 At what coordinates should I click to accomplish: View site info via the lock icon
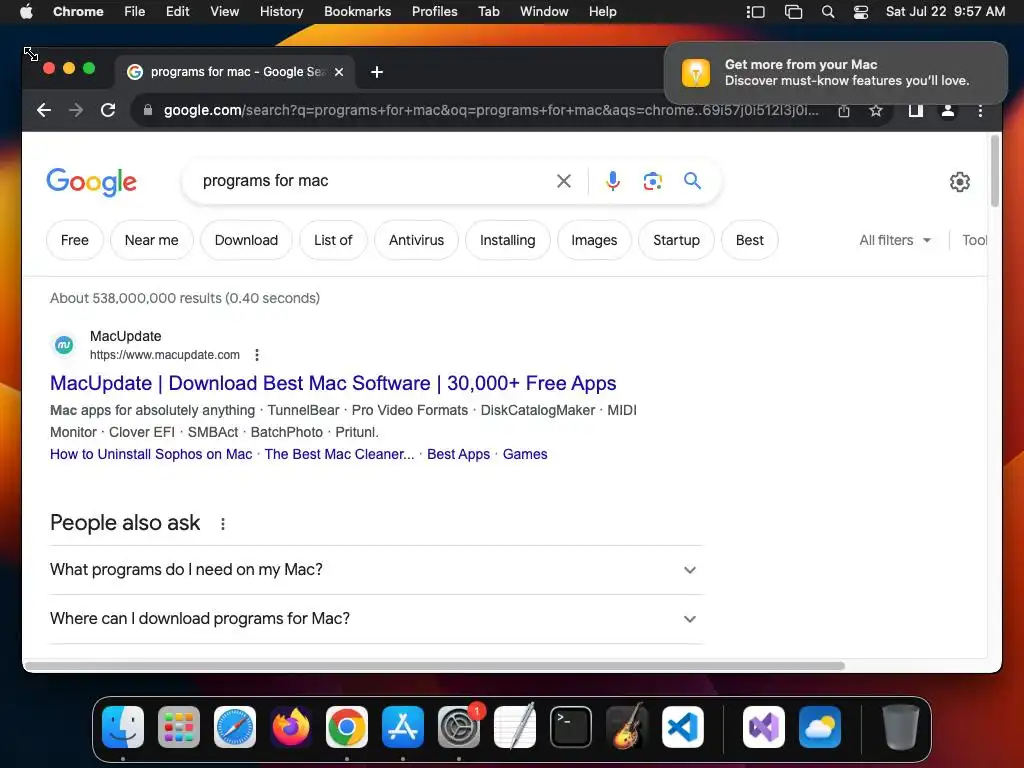coord(148,110)
